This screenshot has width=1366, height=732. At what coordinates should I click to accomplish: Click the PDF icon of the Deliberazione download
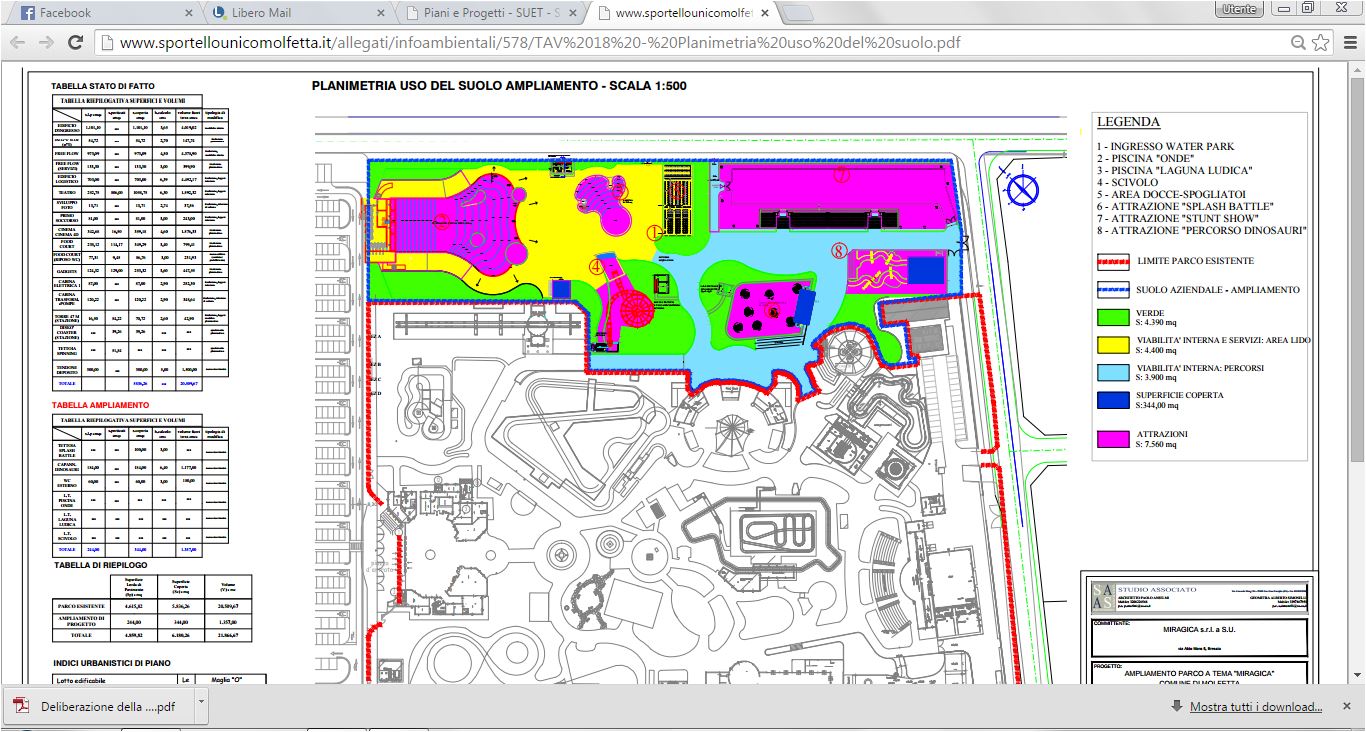pyautogui.click(x=20, y=706)
